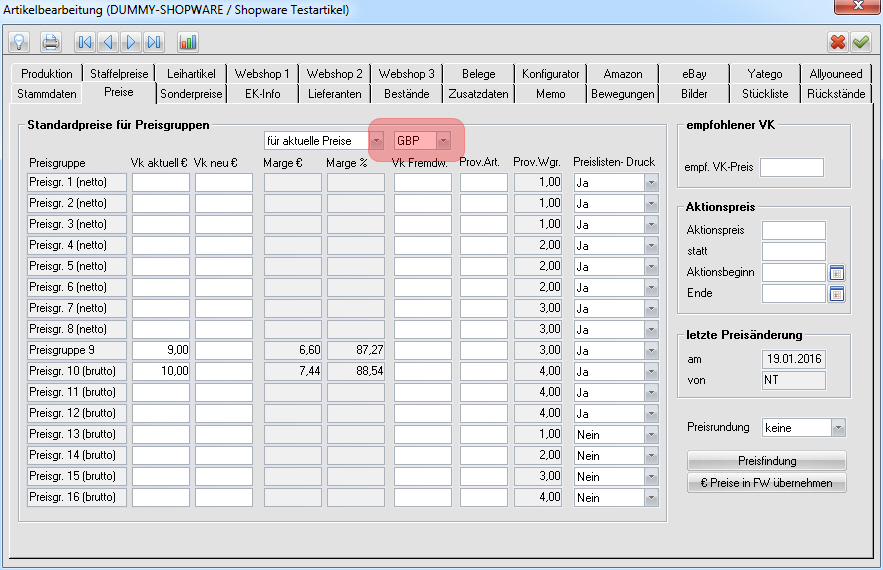Viewport: 883px width, 570px height.
Task: Click the Aktionsbeginn date field
Action: (x=794, y=272)
